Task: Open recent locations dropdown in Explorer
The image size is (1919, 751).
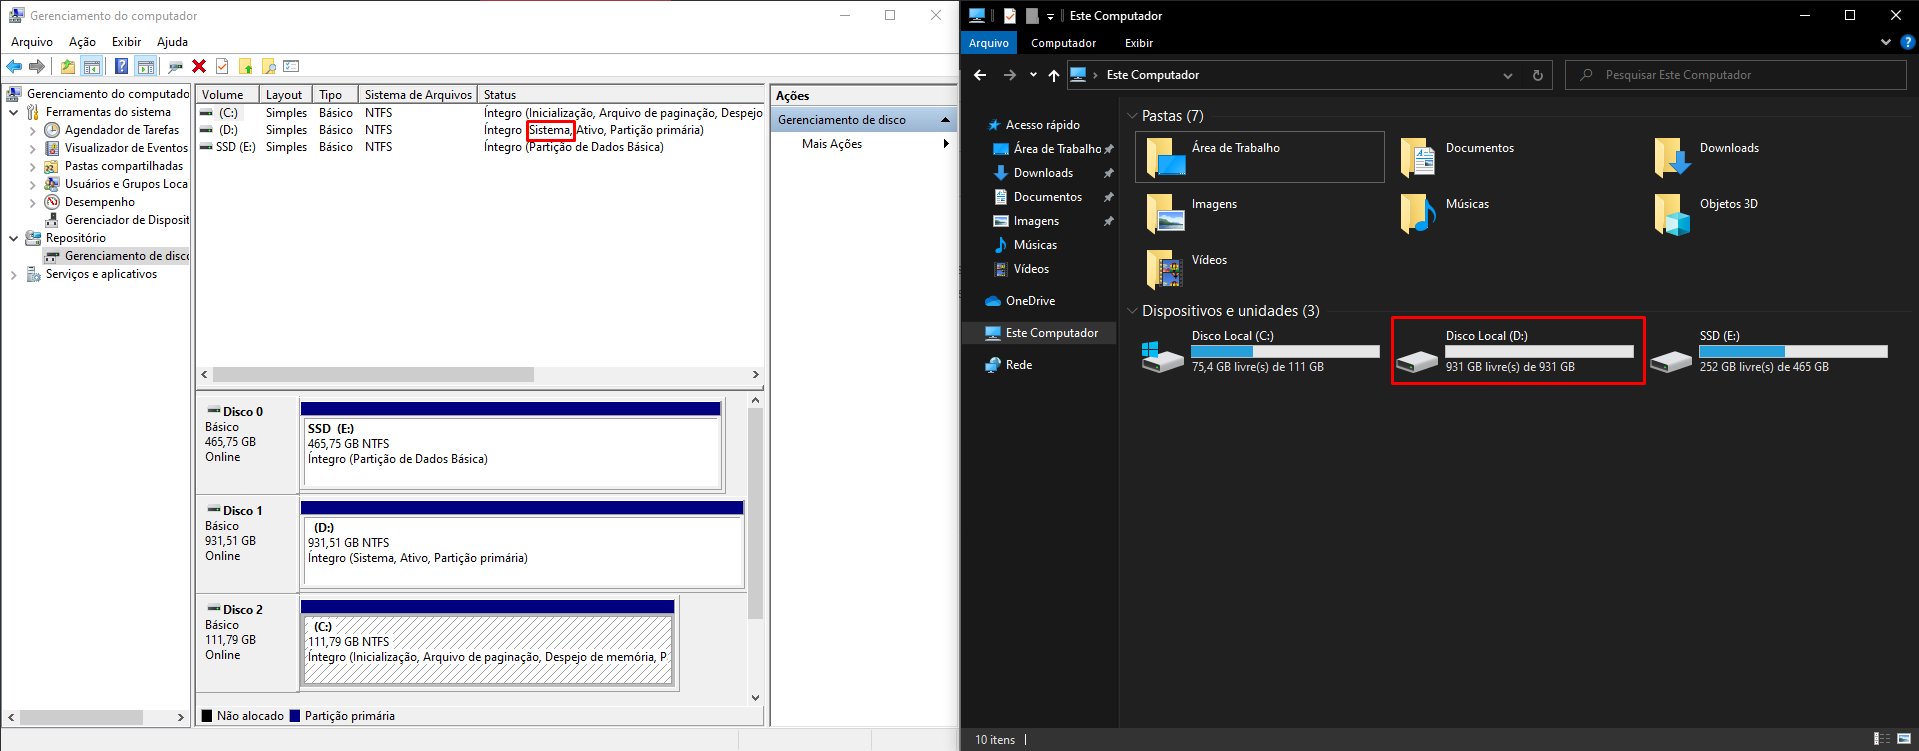Action: click(1035, 75)
